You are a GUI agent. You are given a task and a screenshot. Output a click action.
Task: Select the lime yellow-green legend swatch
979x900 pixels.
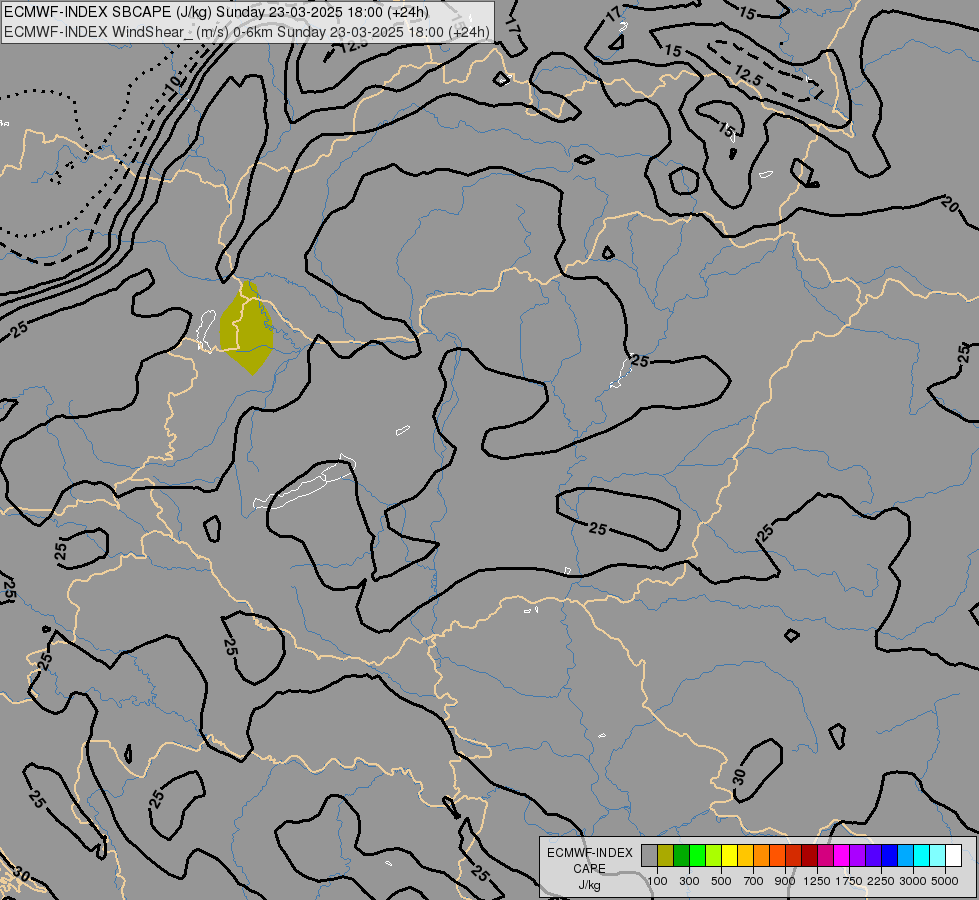click(714, 855)
